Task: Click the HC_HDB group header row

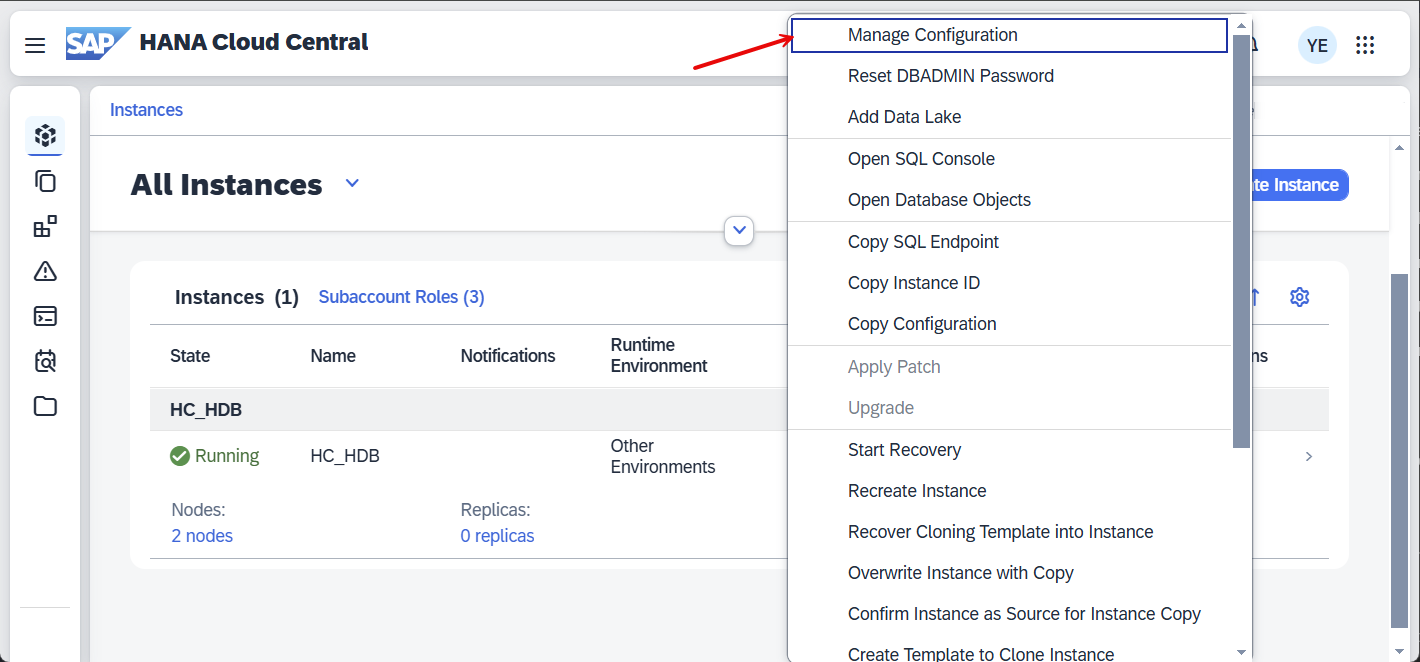Action: (739, 410)
